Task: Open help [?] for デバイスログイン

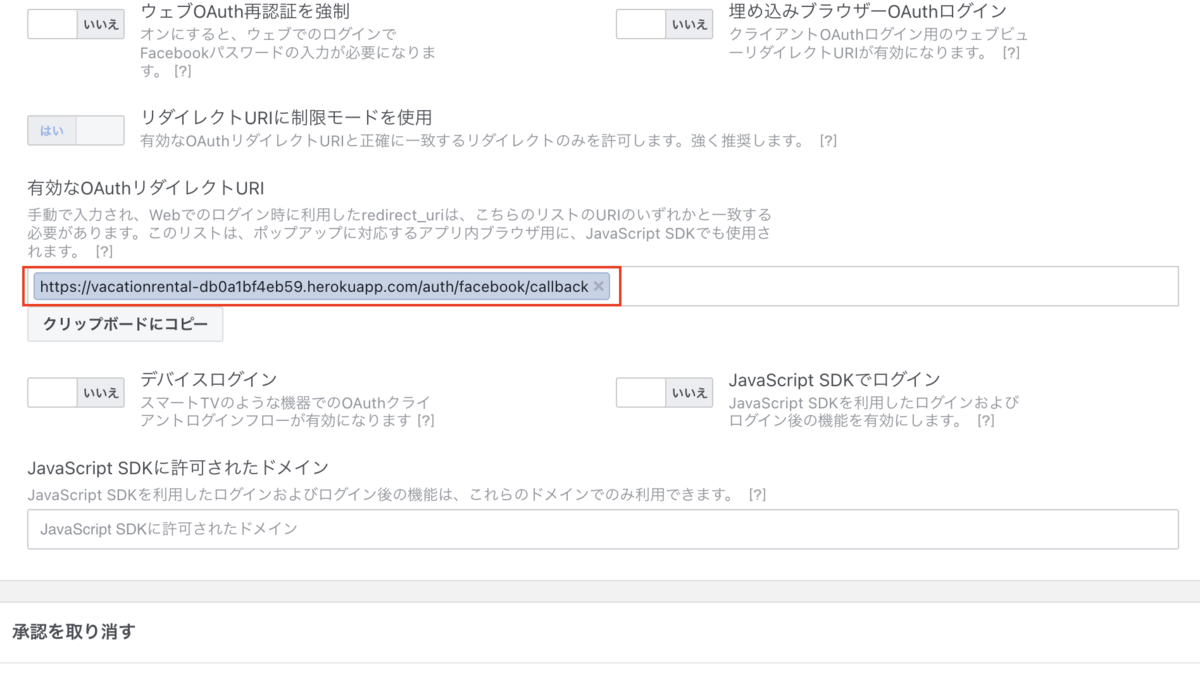Action: click(425, 421)
